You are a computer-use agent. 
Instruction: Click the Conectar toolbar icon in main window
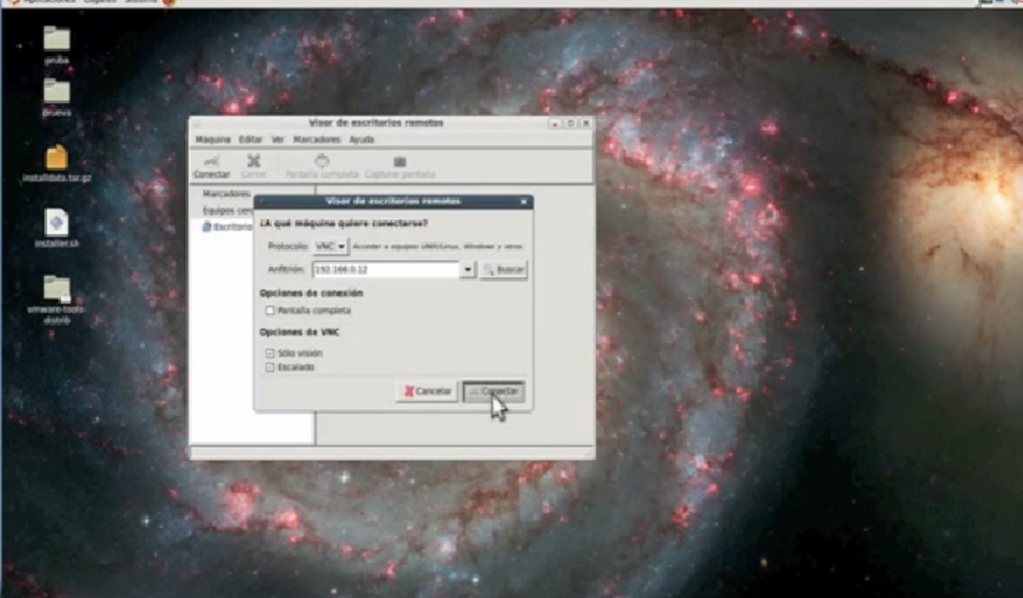pyautogui.click(x=211, y=166)
